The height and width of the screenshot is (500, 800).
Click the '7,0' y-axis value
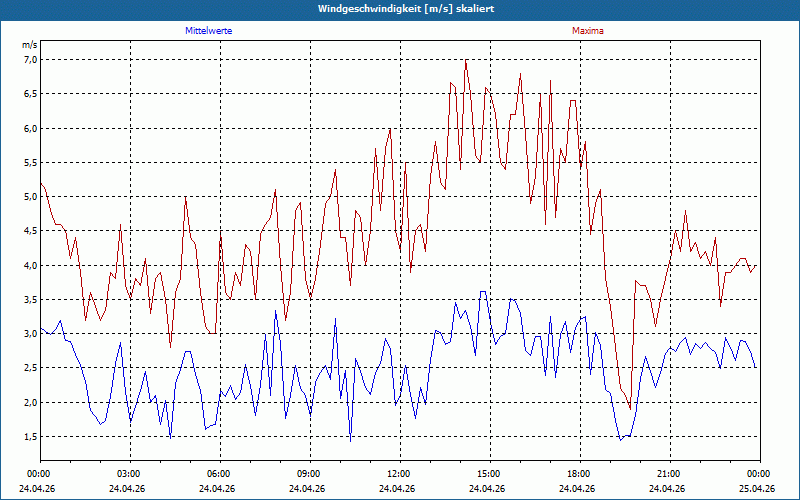tap(31, 60)
